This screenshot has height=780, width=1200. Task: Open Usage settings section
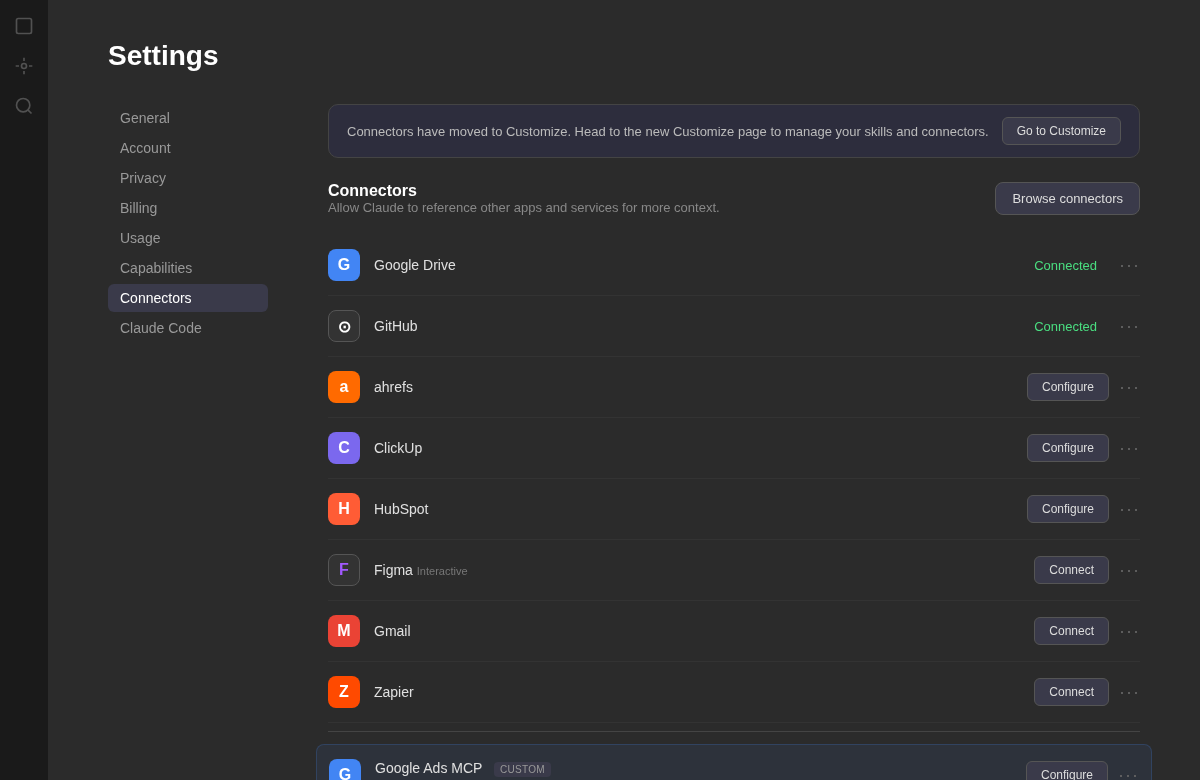188,238
